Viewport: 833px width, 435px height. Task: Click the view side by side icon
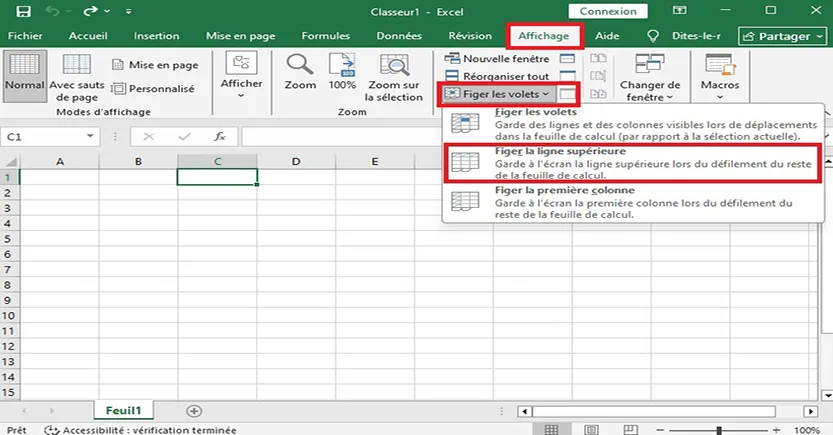click(598, 58)
